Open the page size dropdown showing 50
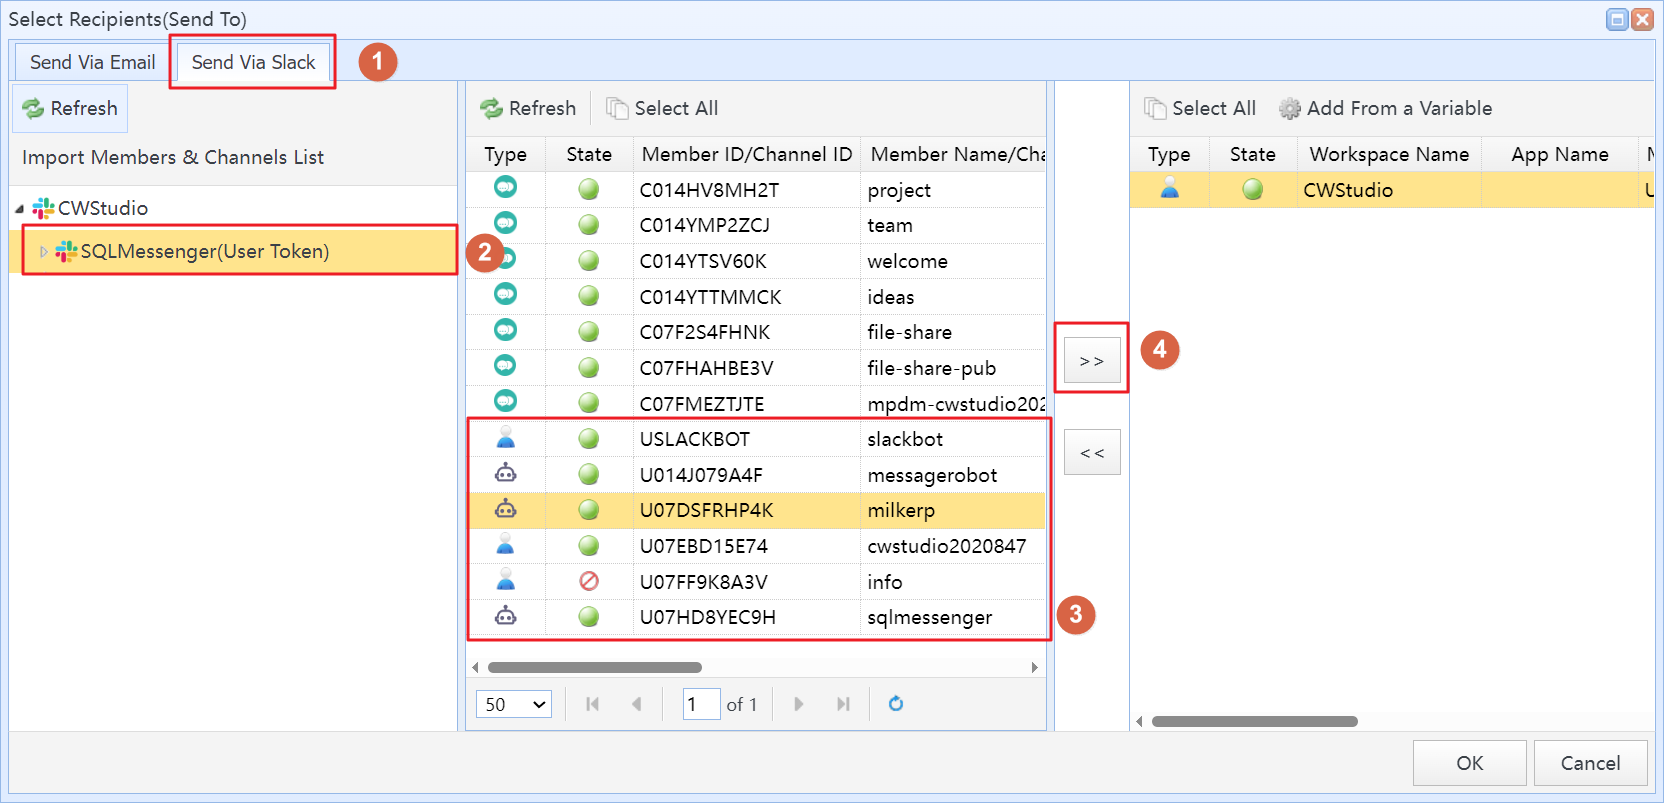Screen dimensions: 1664x803 tap(514, 704)
